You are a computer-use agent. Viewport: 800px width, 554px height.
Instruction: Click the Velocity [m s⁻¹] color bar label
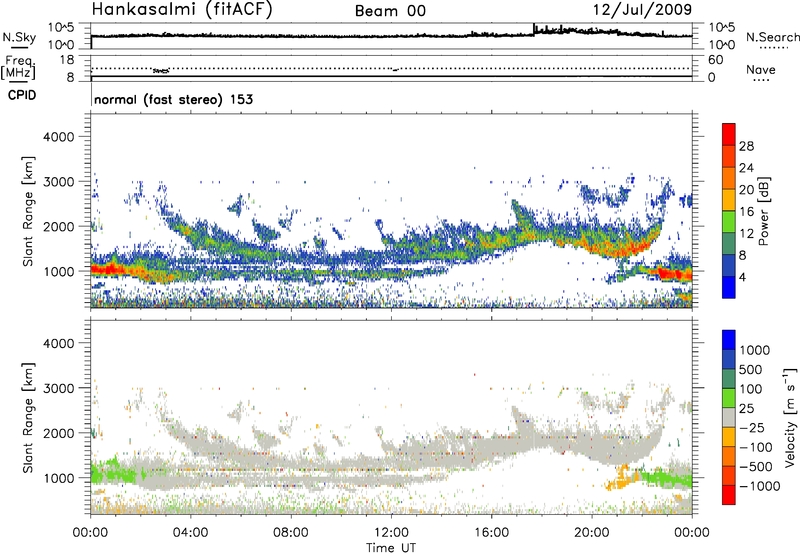[790, 417]
